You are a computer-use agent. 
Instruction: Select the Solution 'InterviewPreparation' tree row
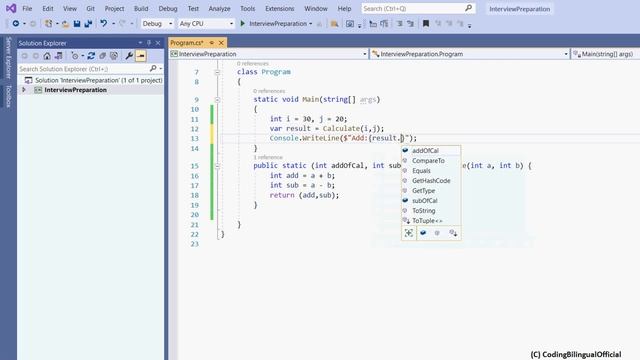(x=91, y=80)
